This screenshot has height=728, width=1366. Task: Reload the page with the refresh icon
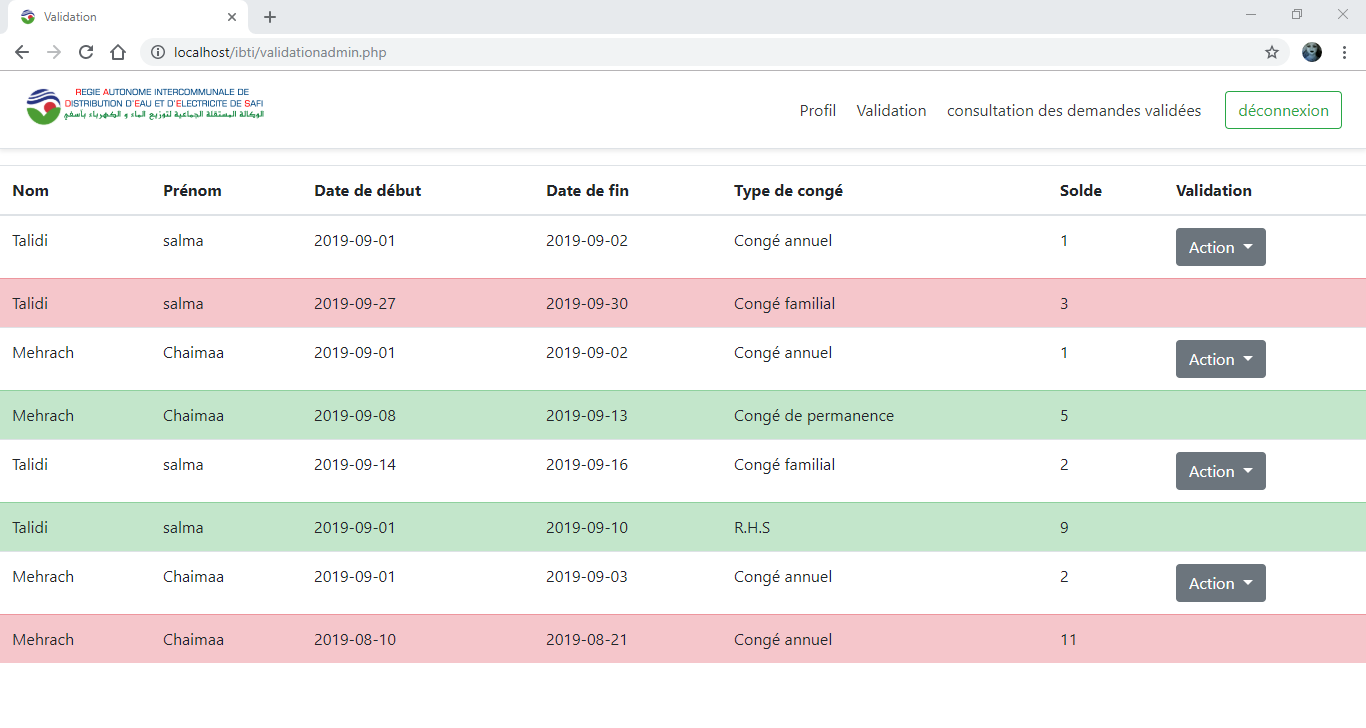point(86,51)
